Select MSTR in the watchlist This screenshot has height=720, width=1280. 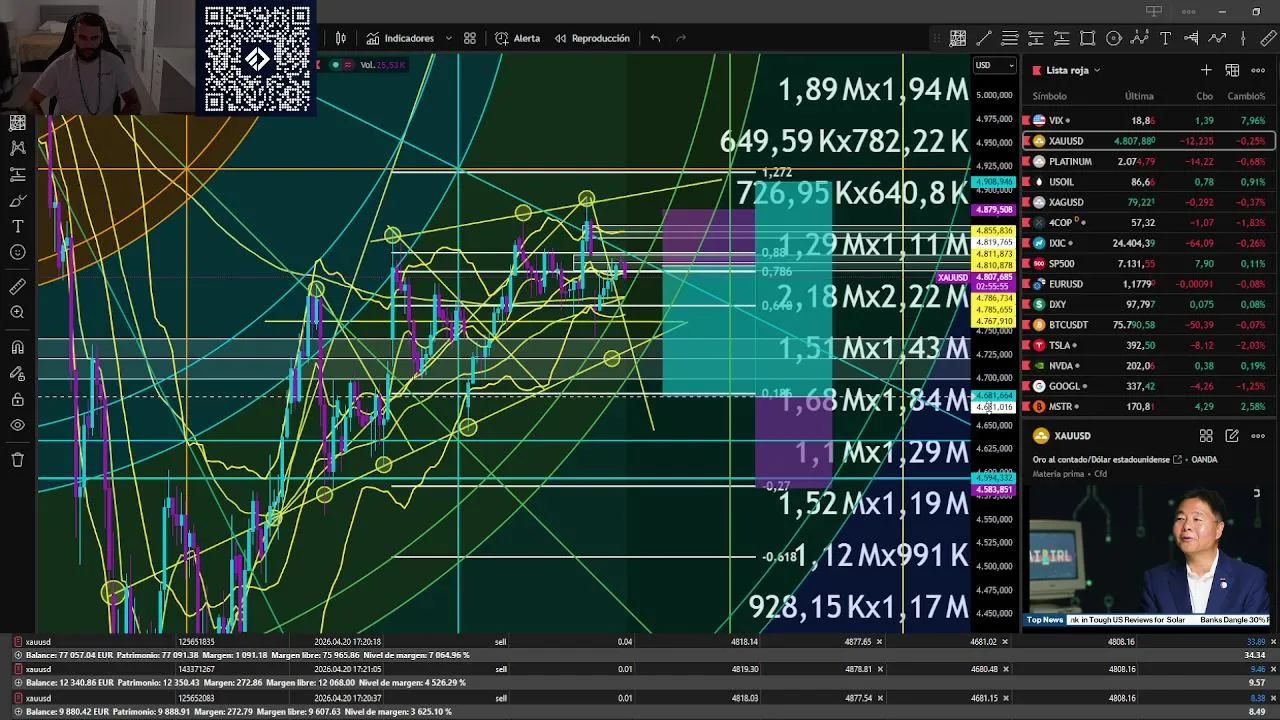pos(1149,407)
